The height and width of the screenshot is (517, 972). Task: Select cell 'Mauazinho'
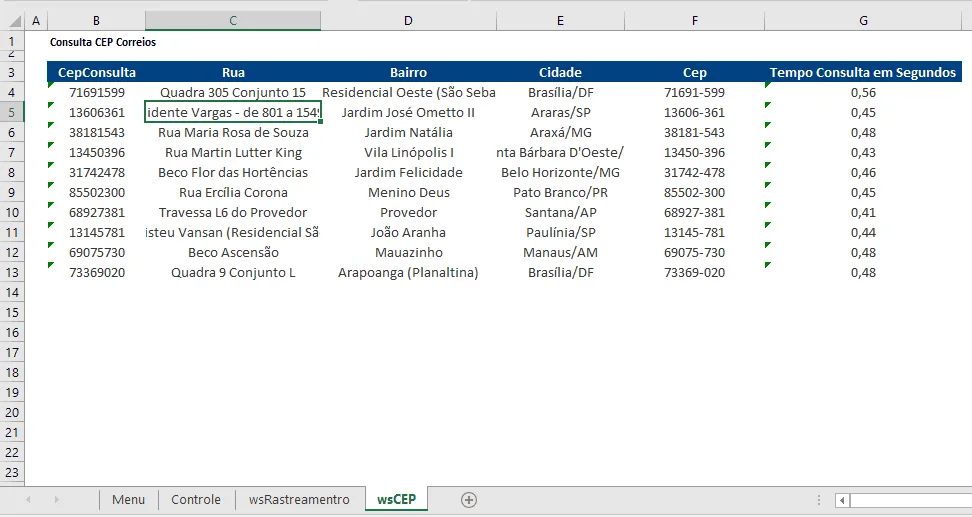coord(408,252)
